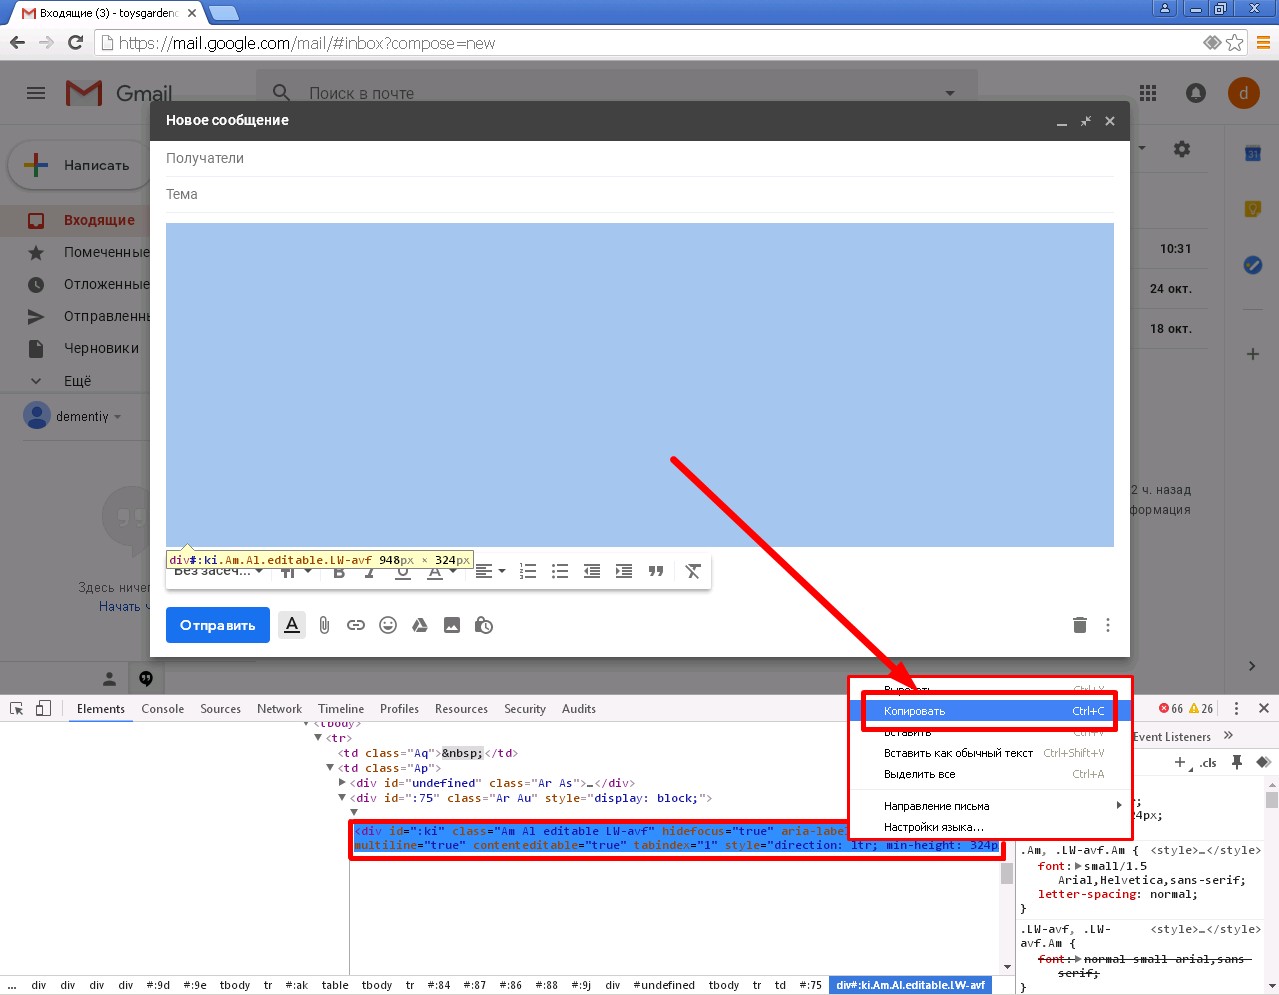Toggle device mode icon in DevTools
Image resolution: width=1279 pixels, height=995 pixels.
click(x=43, y=708)
